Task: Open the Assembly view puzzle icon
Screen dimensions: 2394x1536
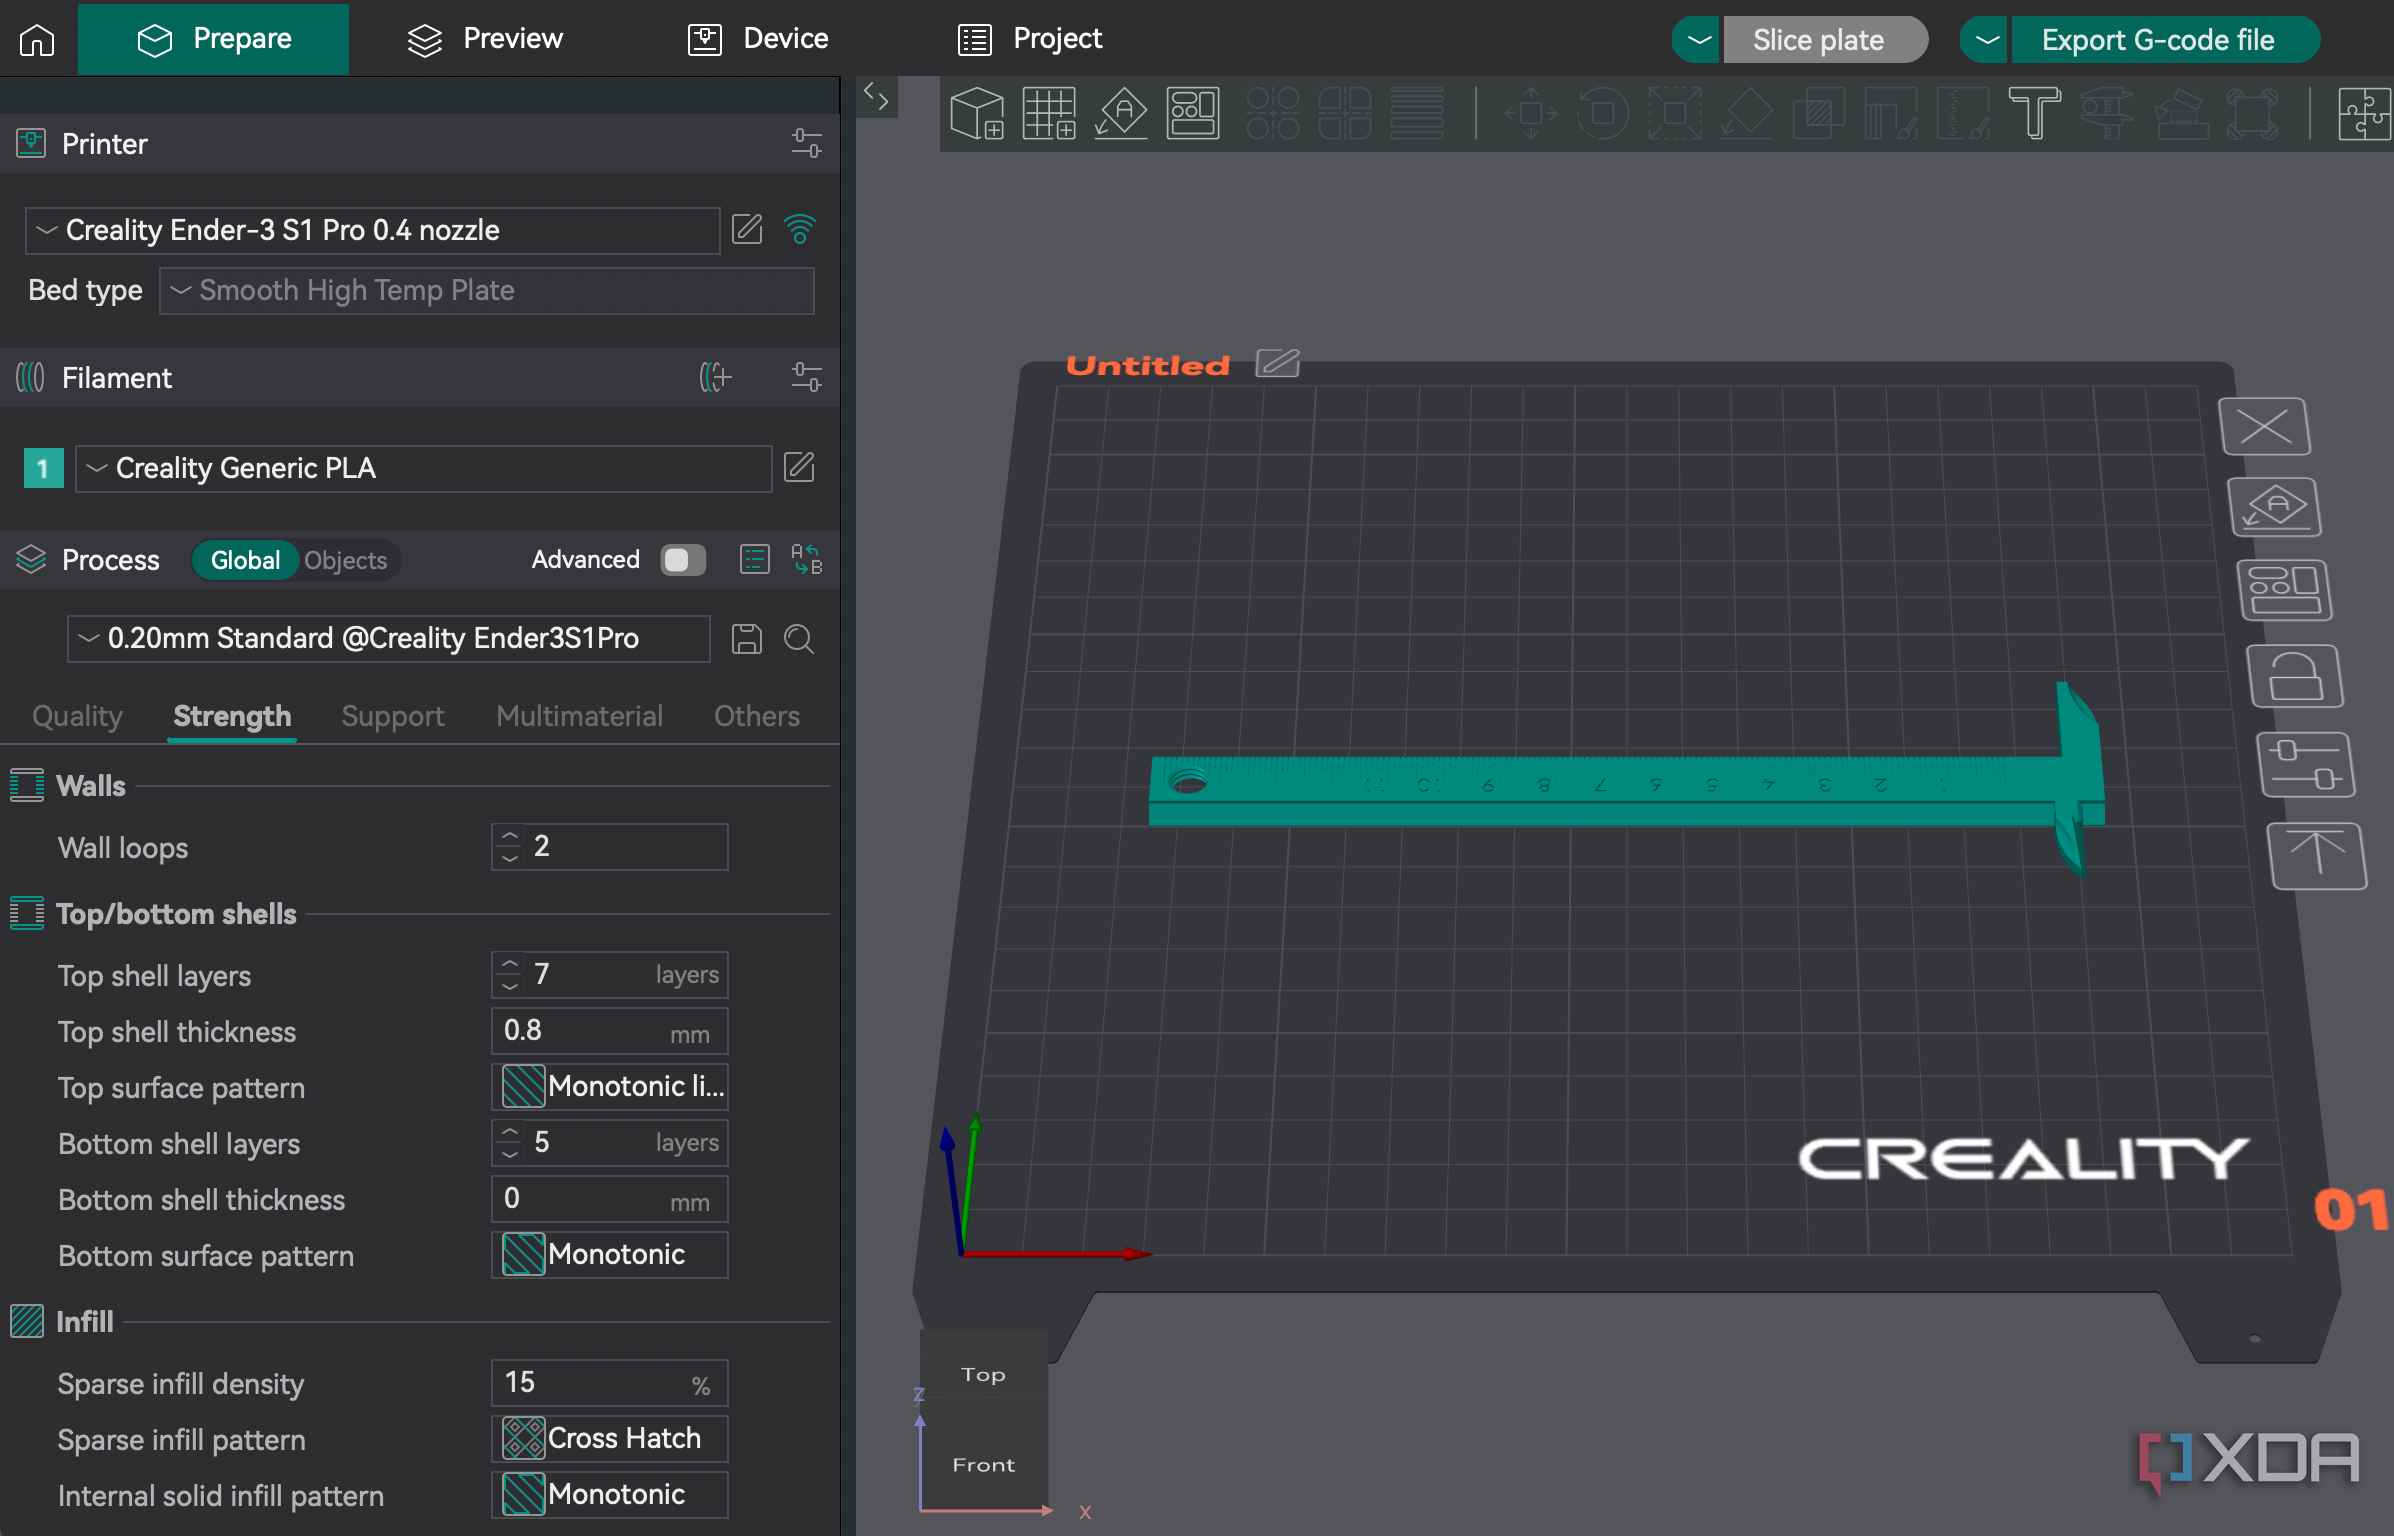Action: click(2364, 113)
